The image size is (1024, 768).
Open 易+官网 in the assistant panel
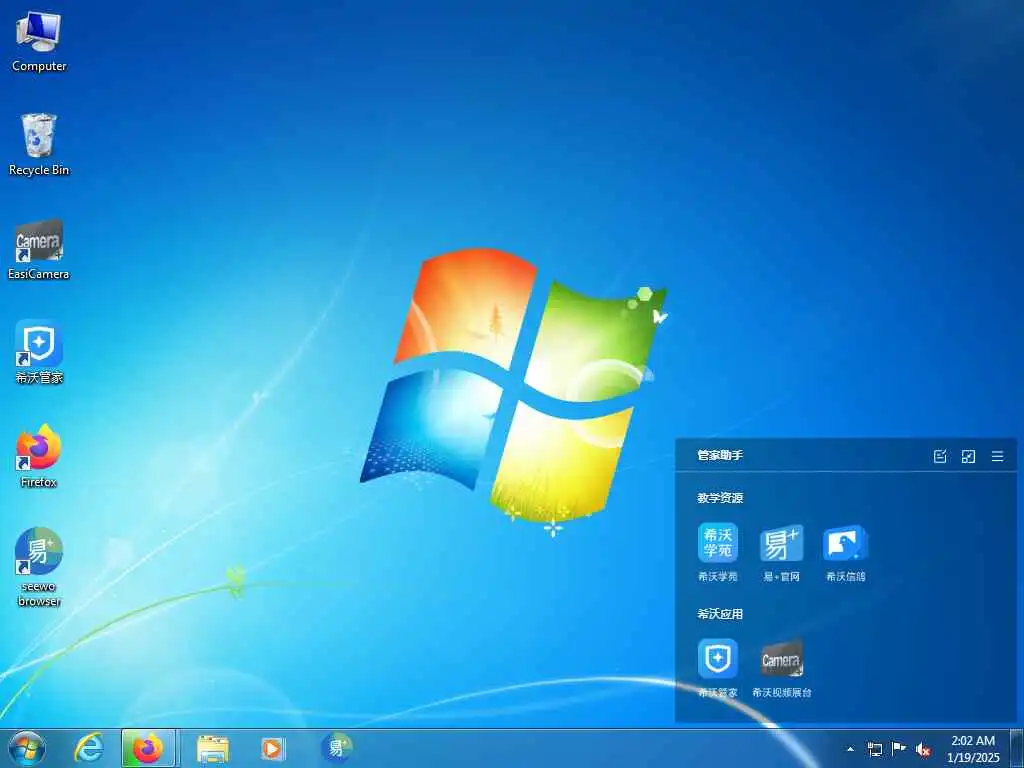click(781, 552)
